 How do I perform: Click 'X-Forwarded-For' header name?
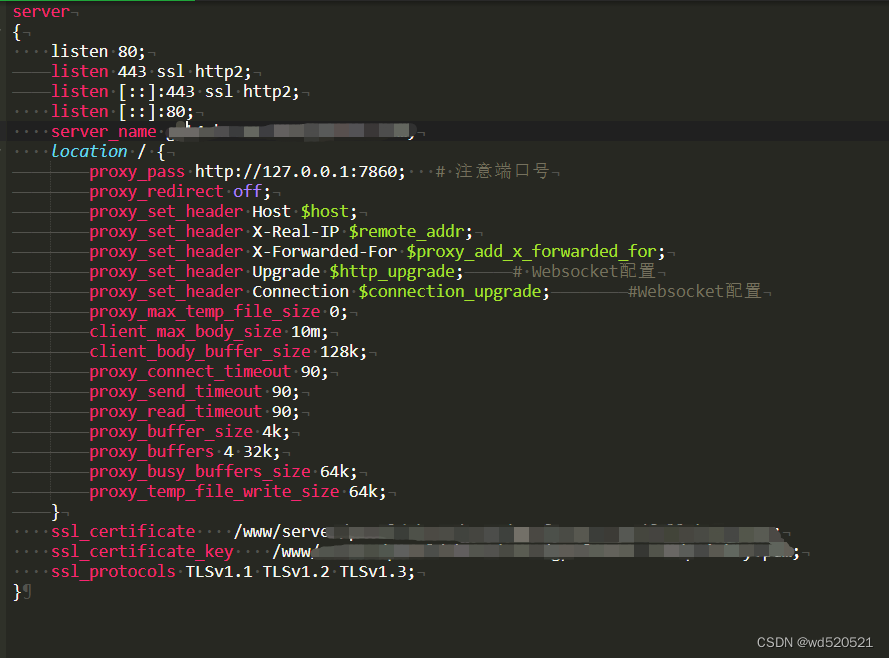[324, 252]
